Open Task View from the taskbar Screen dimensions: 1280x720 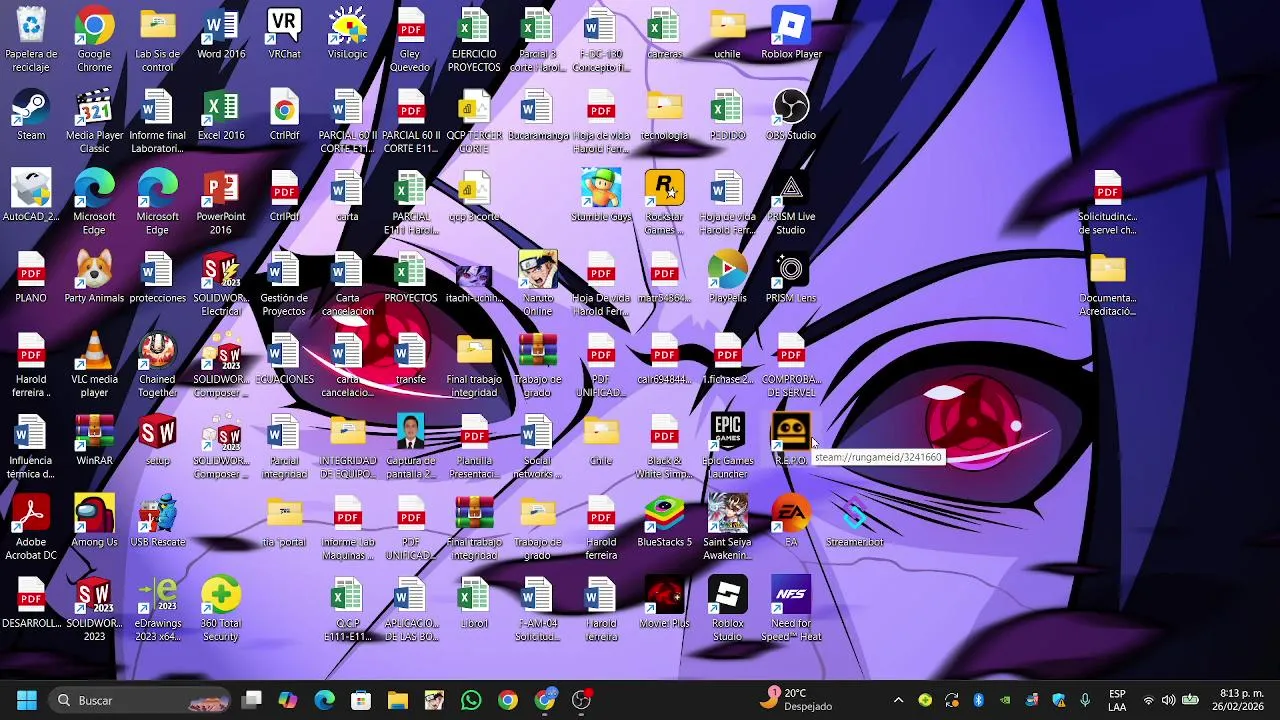point(252,700)
